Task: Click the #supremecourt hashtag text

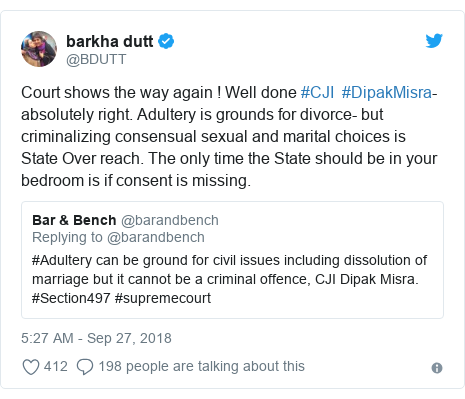Action: 163,298
